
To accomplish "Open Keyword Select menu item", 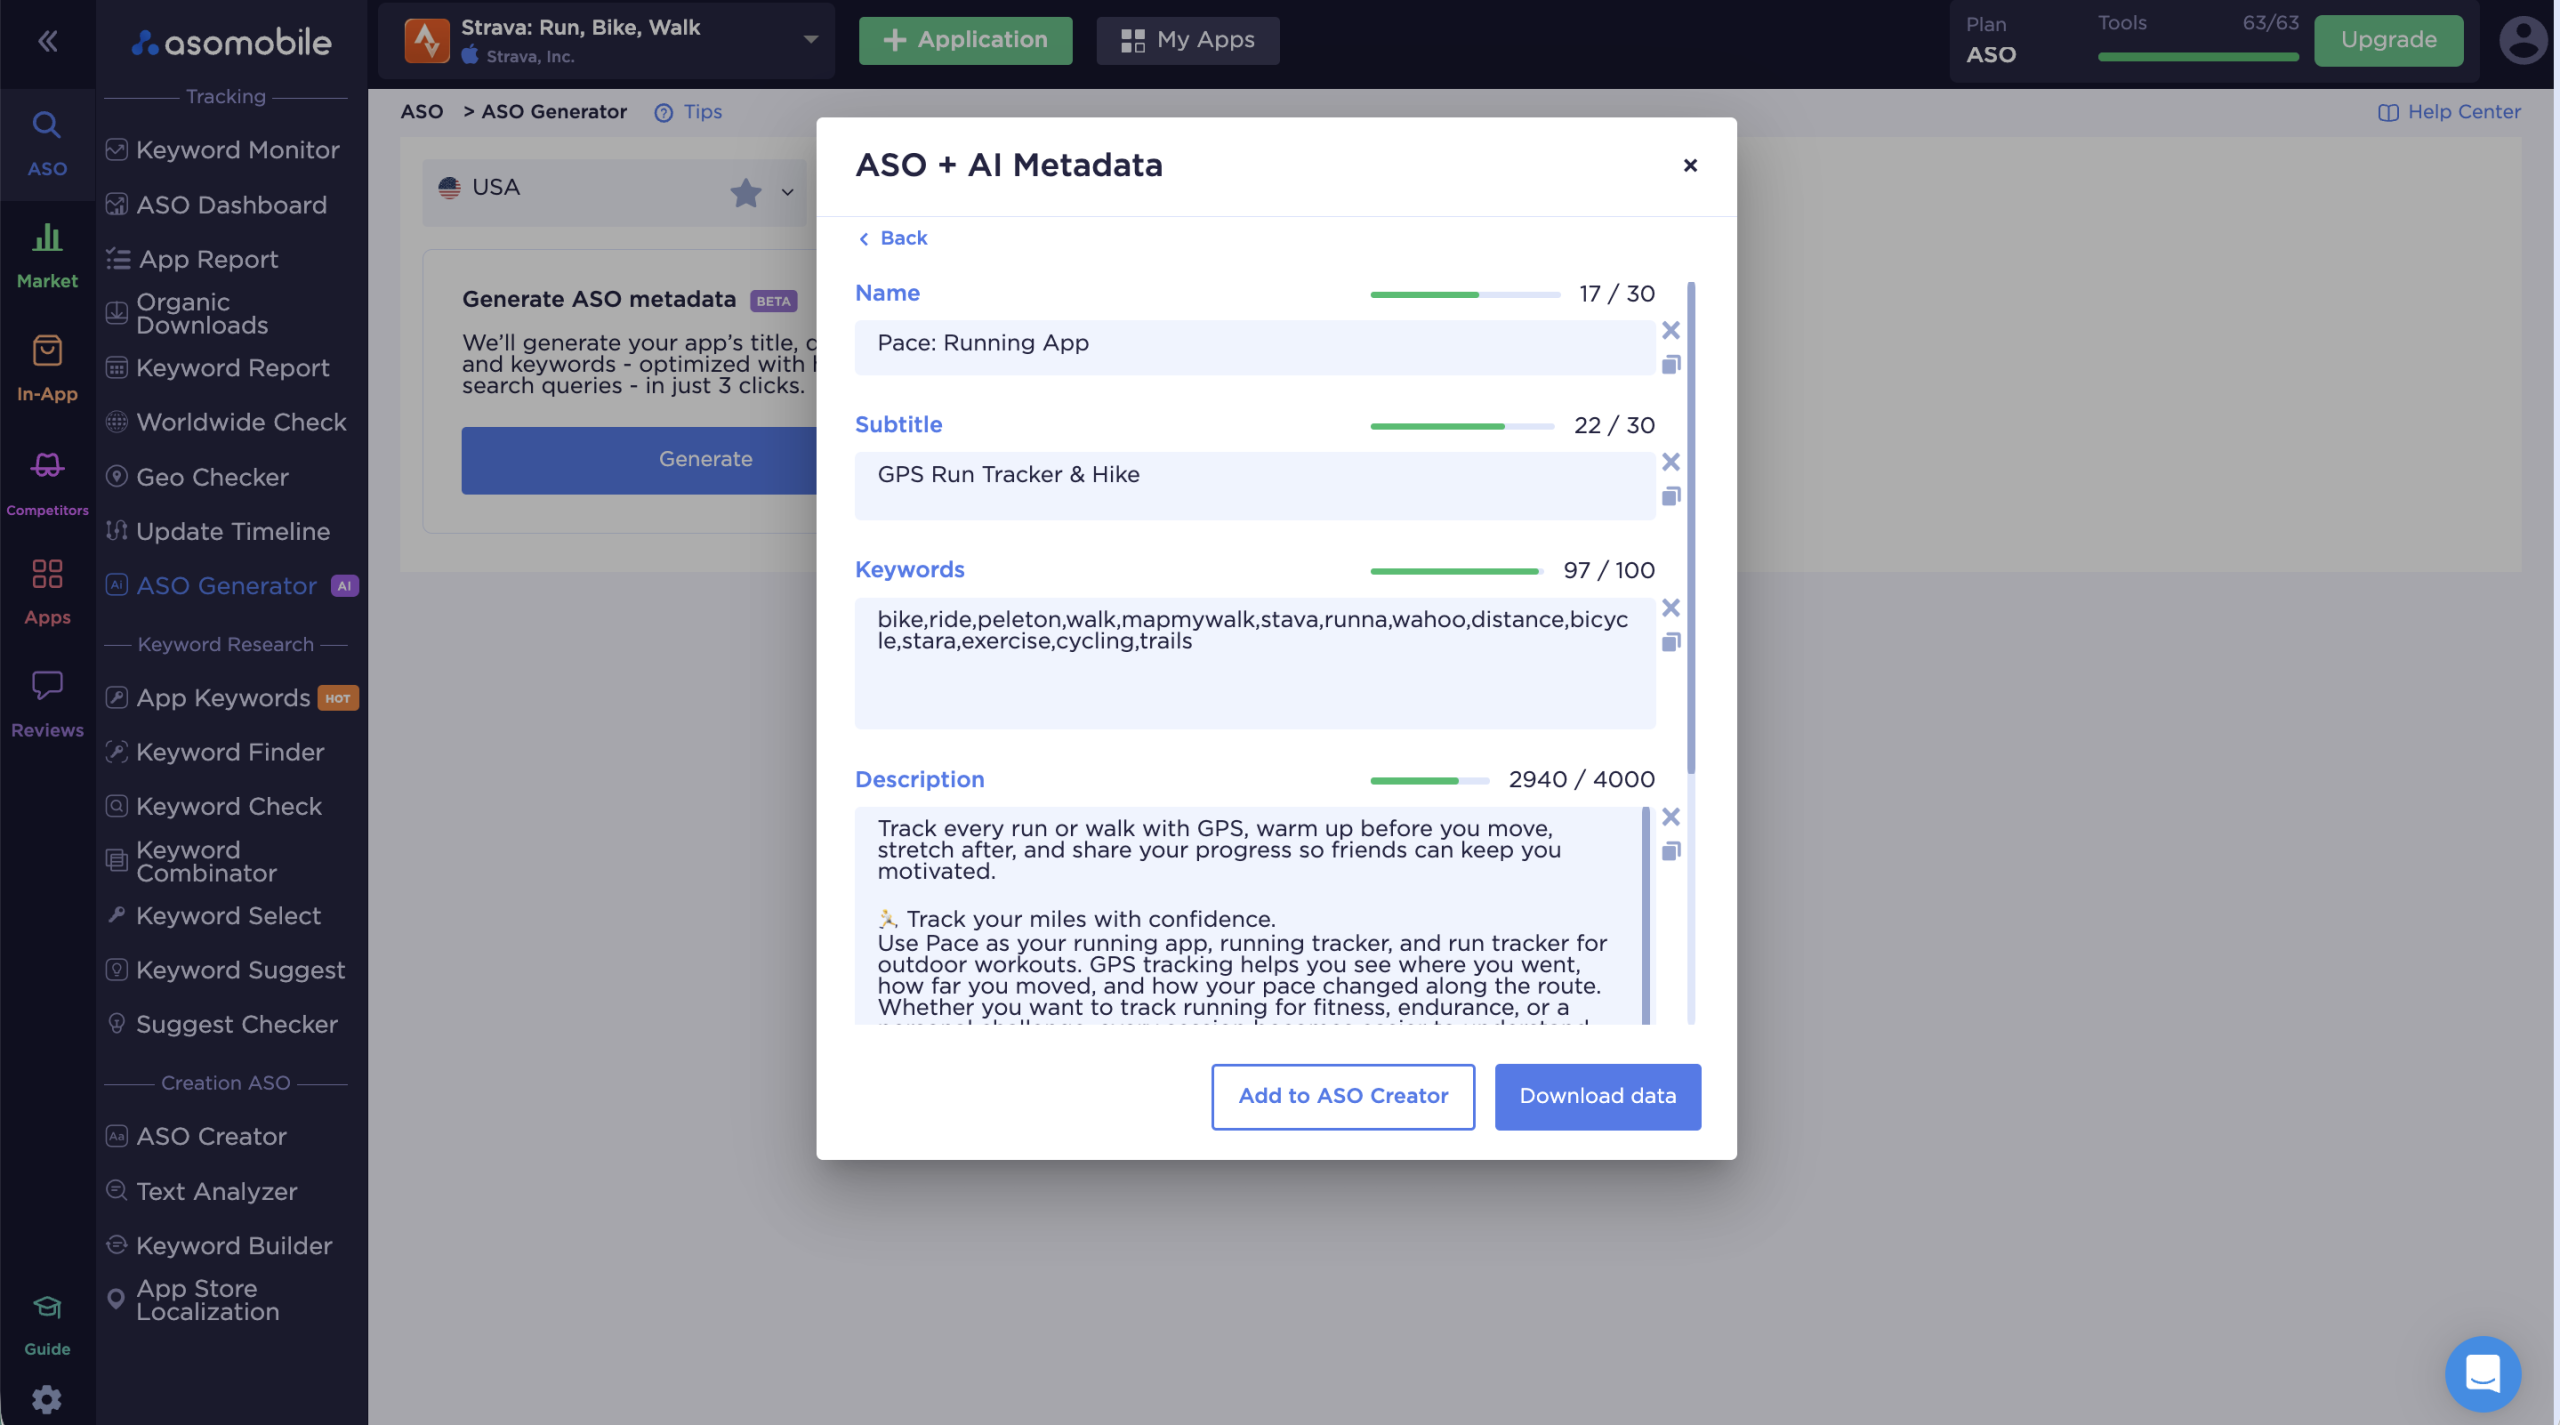I will tap(214, 915).
